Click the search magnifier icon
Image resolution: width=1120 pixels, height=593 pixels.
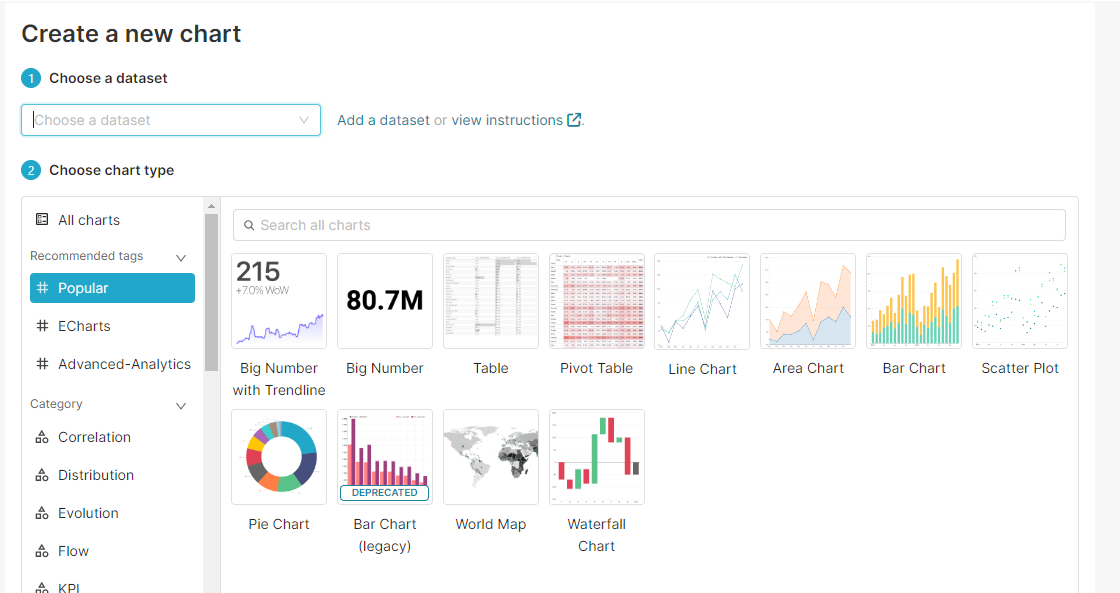tap(250, 225)
